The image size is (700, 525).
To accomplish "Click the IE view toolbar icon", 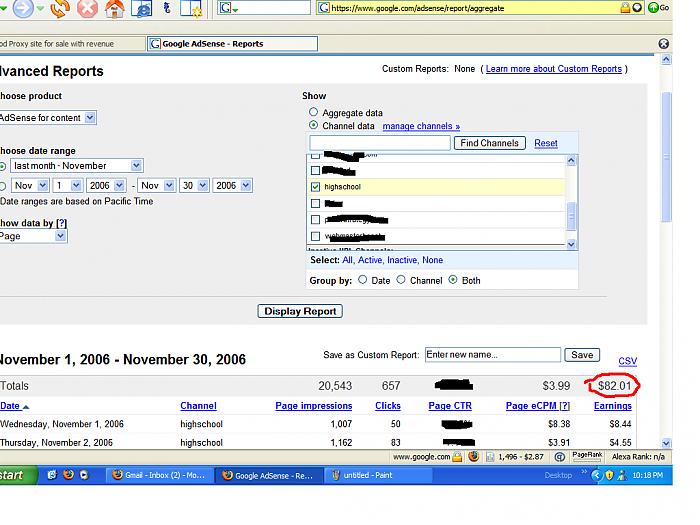I will click(142, 8).
